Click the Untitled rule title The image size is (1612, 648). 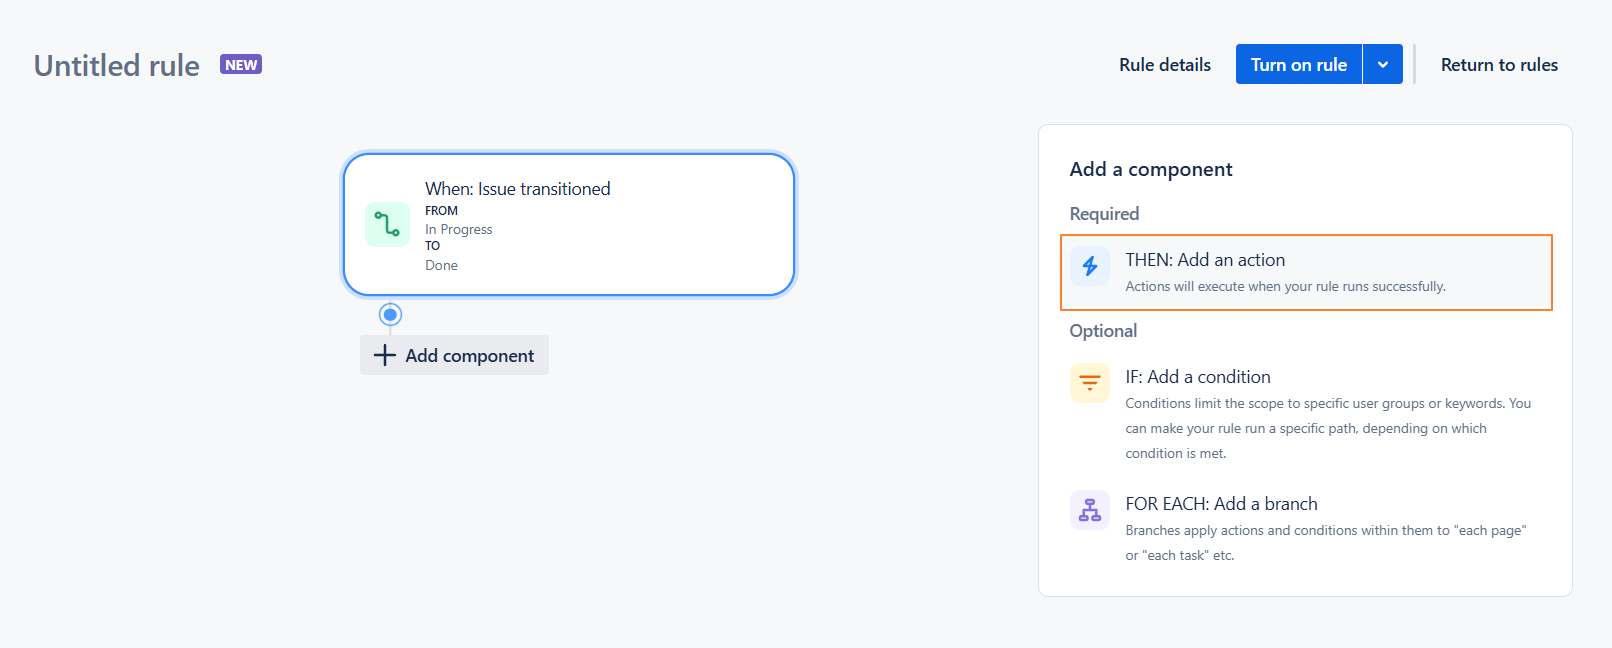[x=117, y=66]
